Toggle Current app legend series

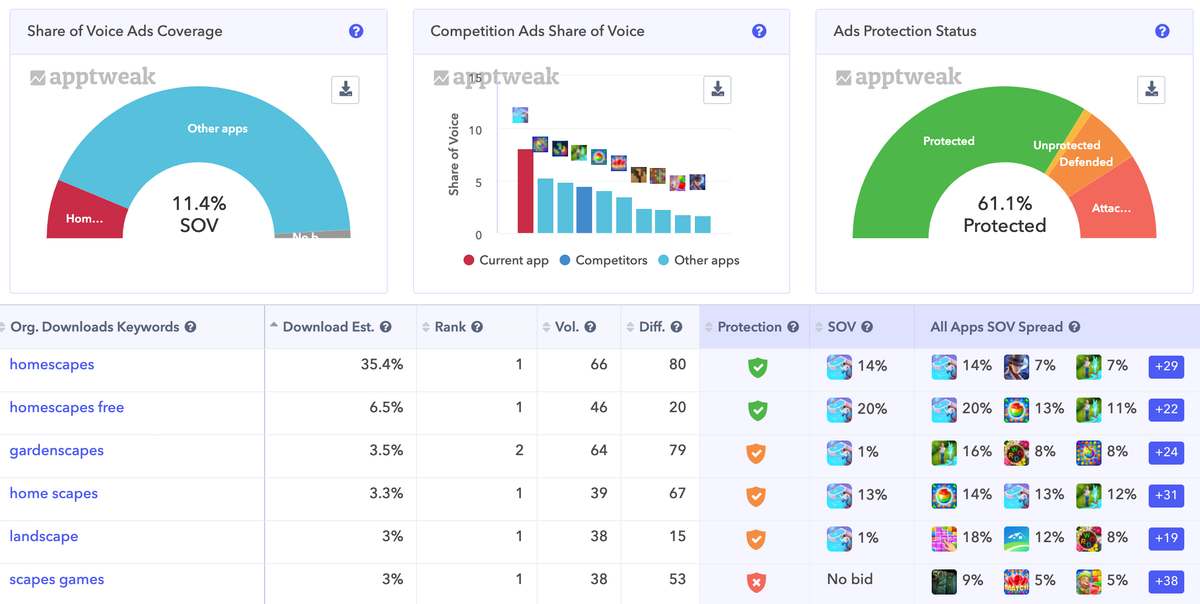506,260
